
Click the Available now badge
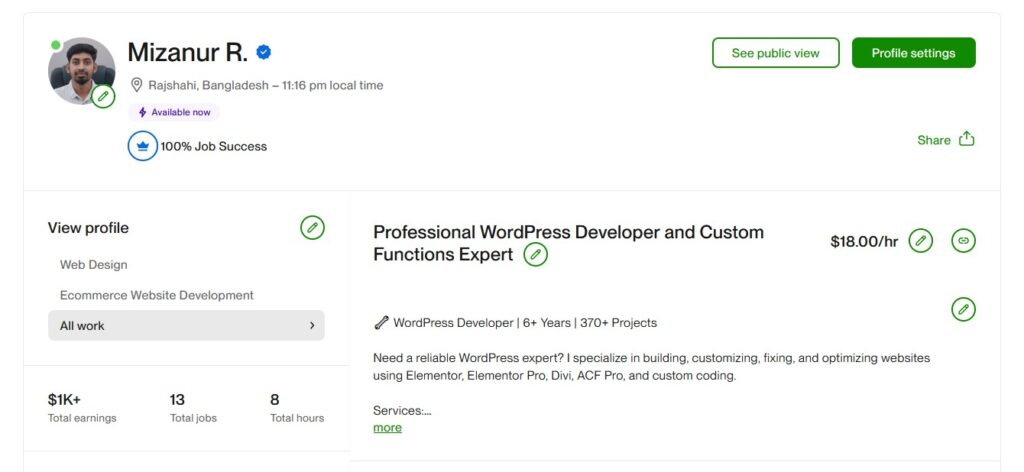point(174,112)
